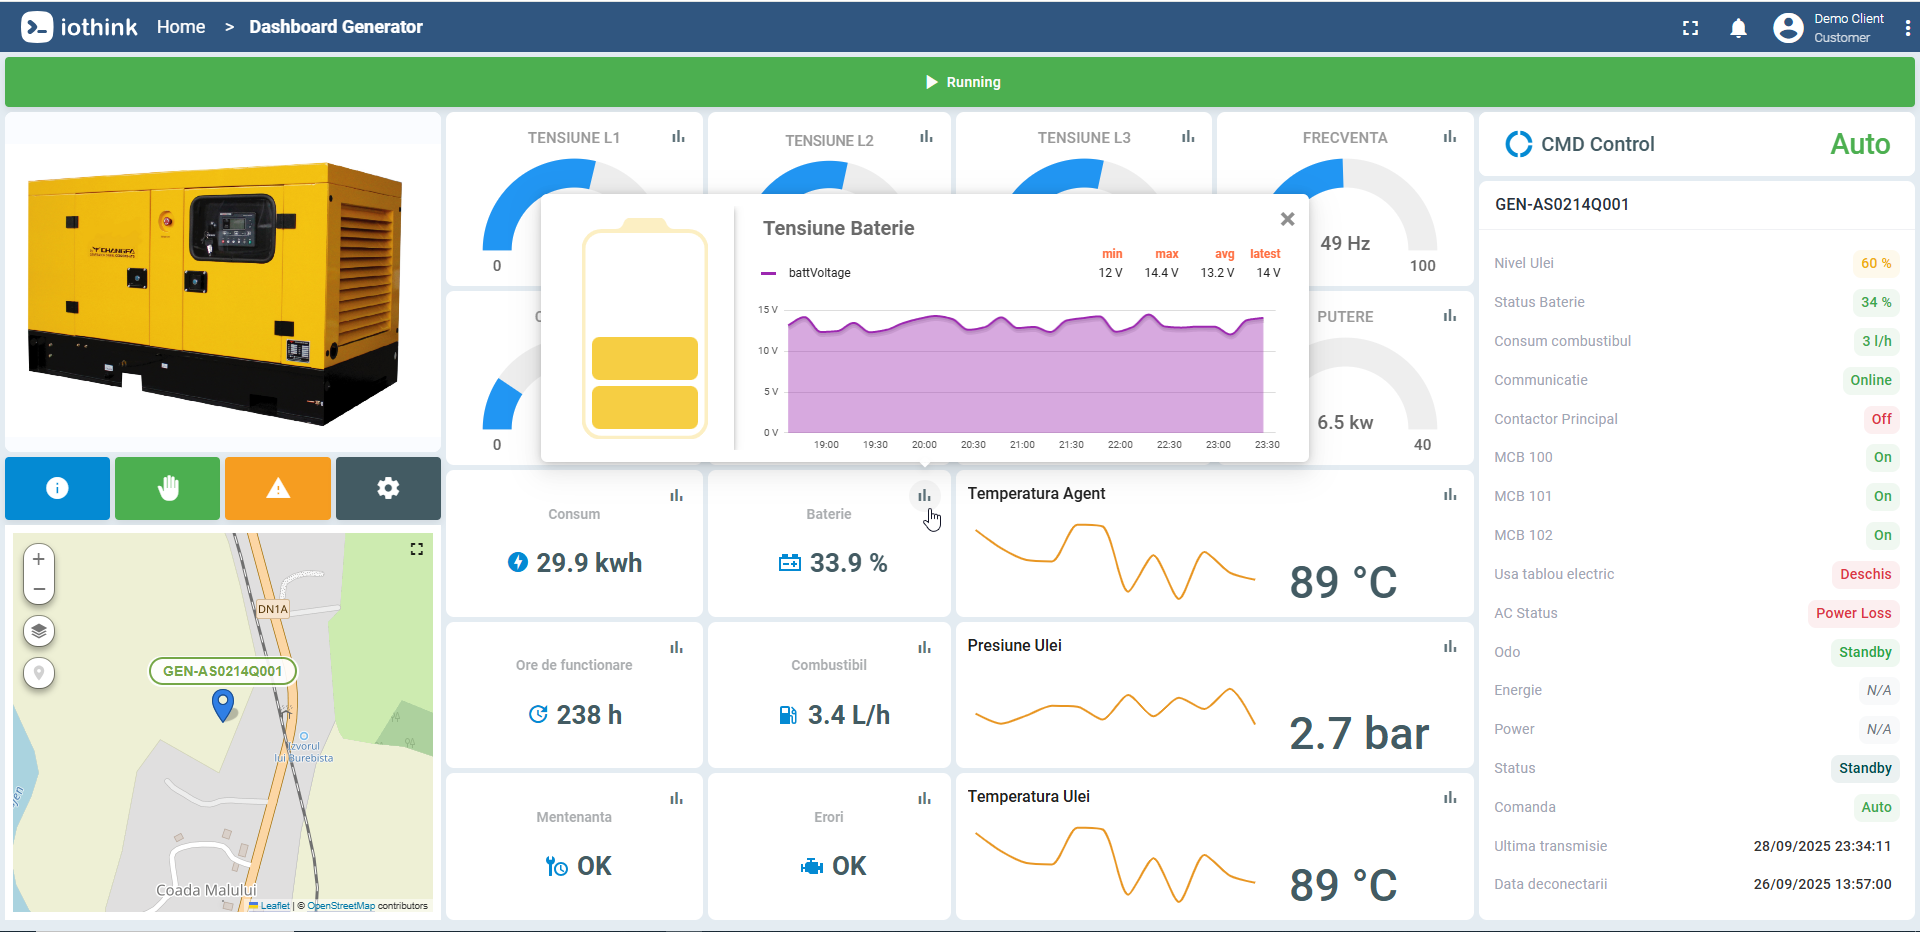The height and width of the screenshot is (932, 1920).
Task: Expand the map to fullscreen
Action: [417, 549]
